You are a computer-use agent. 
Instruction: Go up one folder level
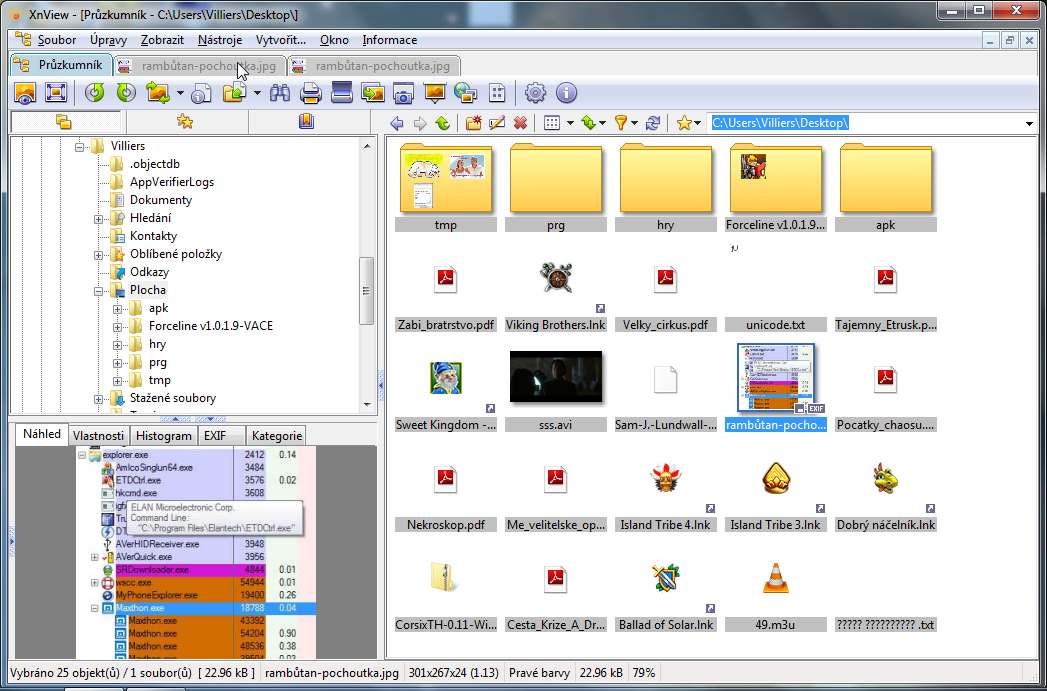point(442,123)
